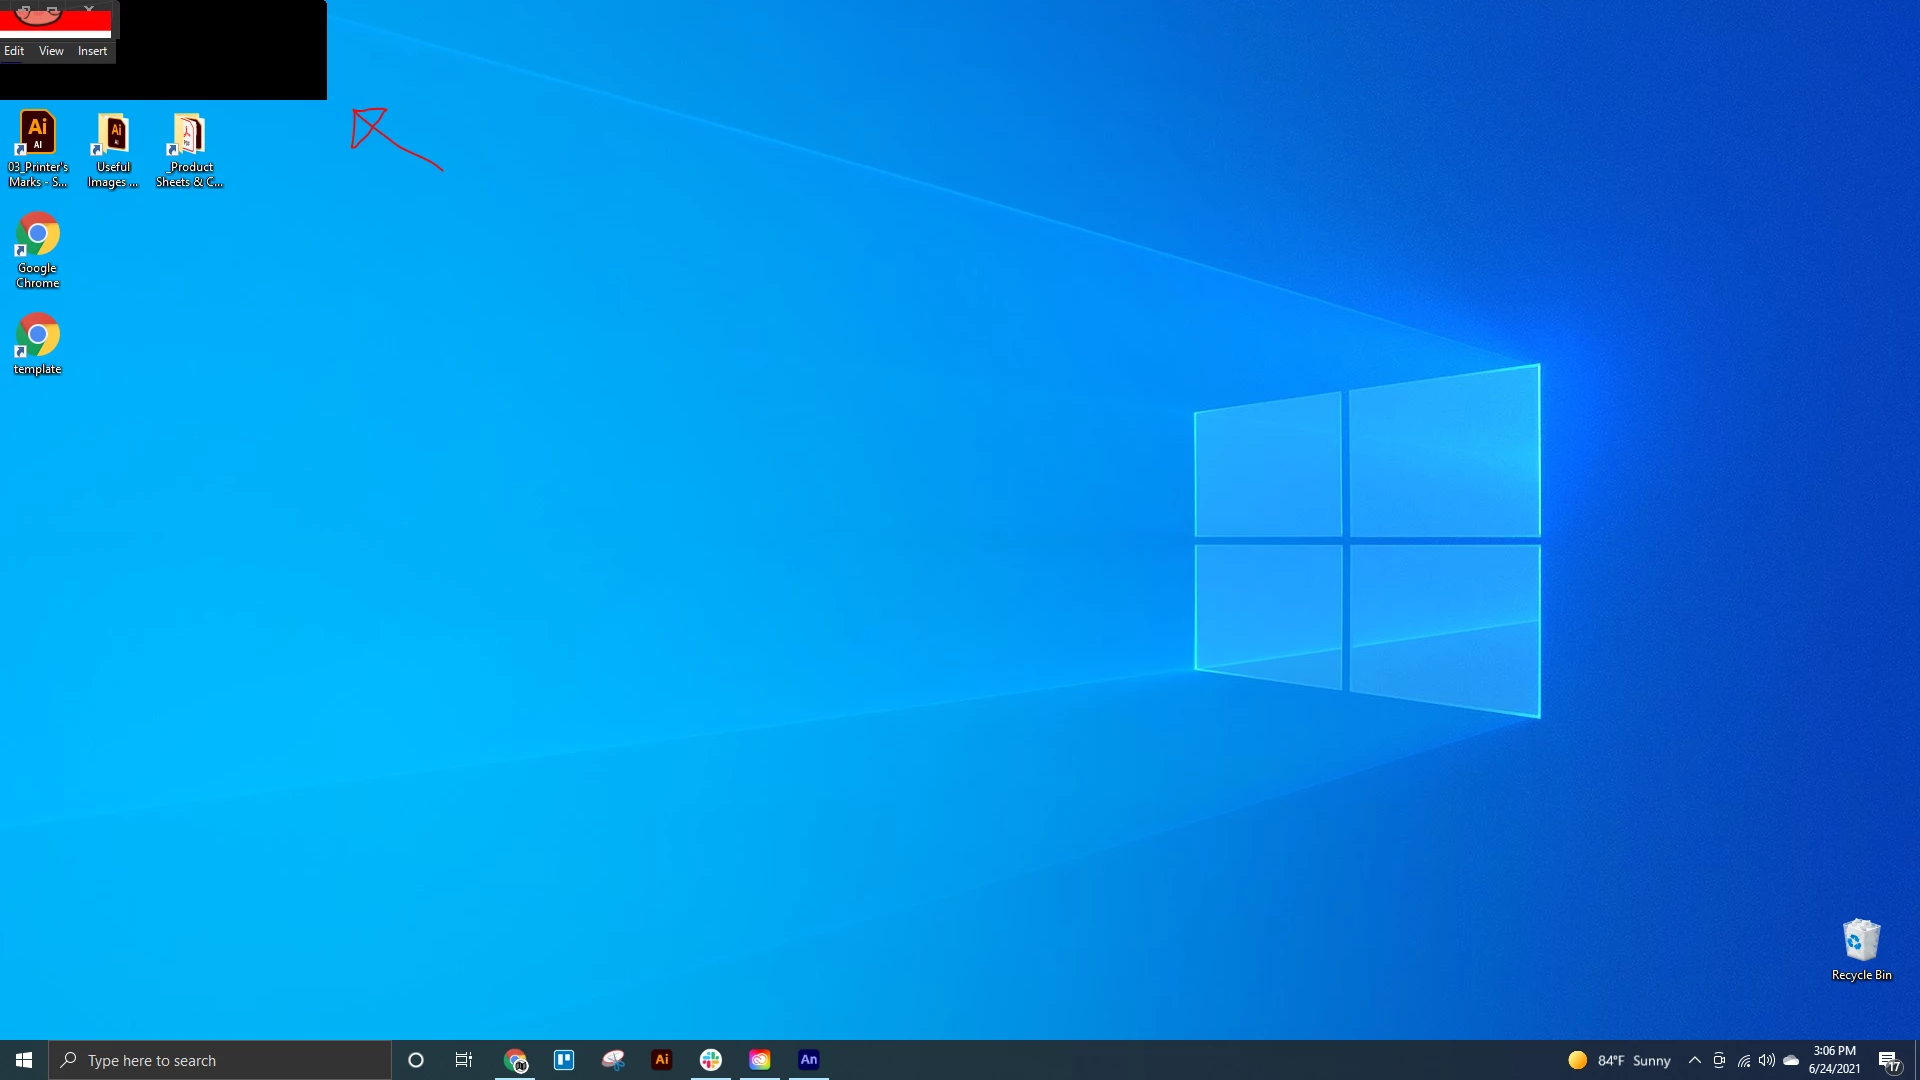Screen dimensions: 1920x1080
Task: Open the Task View button
Action: click(x=464, y=1060)
